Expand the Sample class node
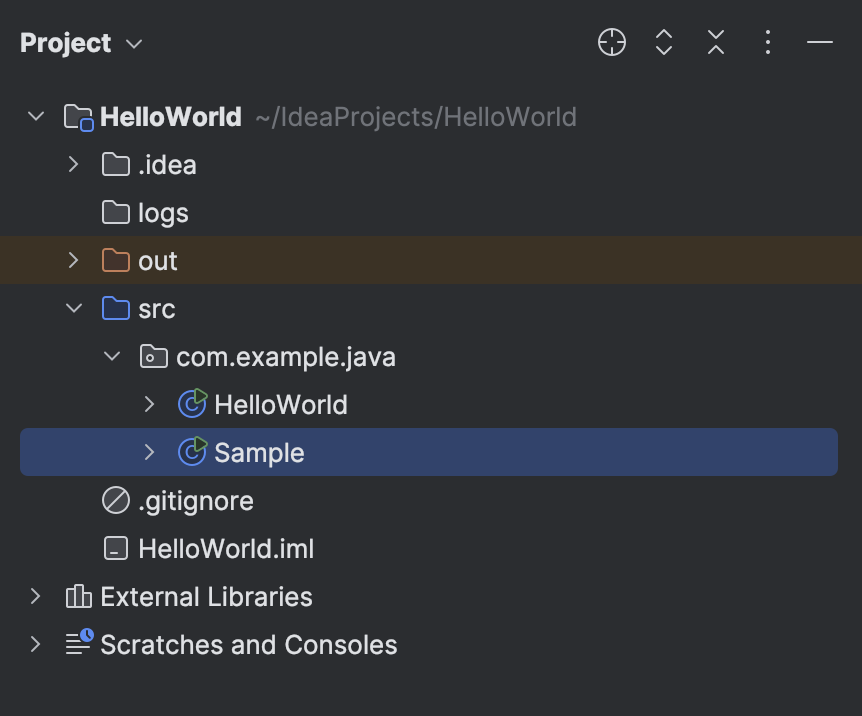Image resolution: width=862 pixels, height=716 pixels. (149, 452)
